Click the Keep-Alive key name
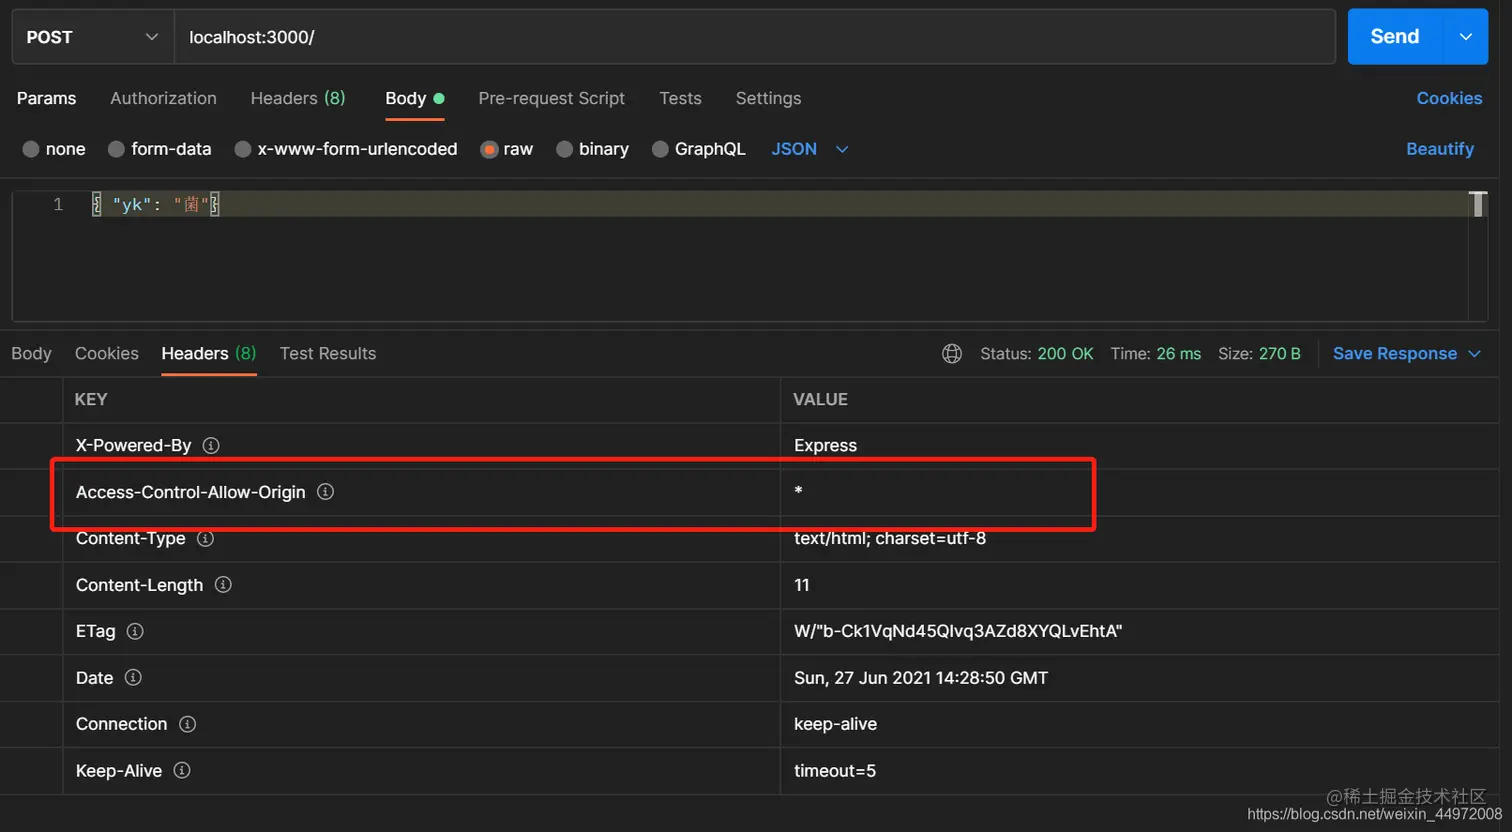1512x832 pixels. tap(119, 770)
